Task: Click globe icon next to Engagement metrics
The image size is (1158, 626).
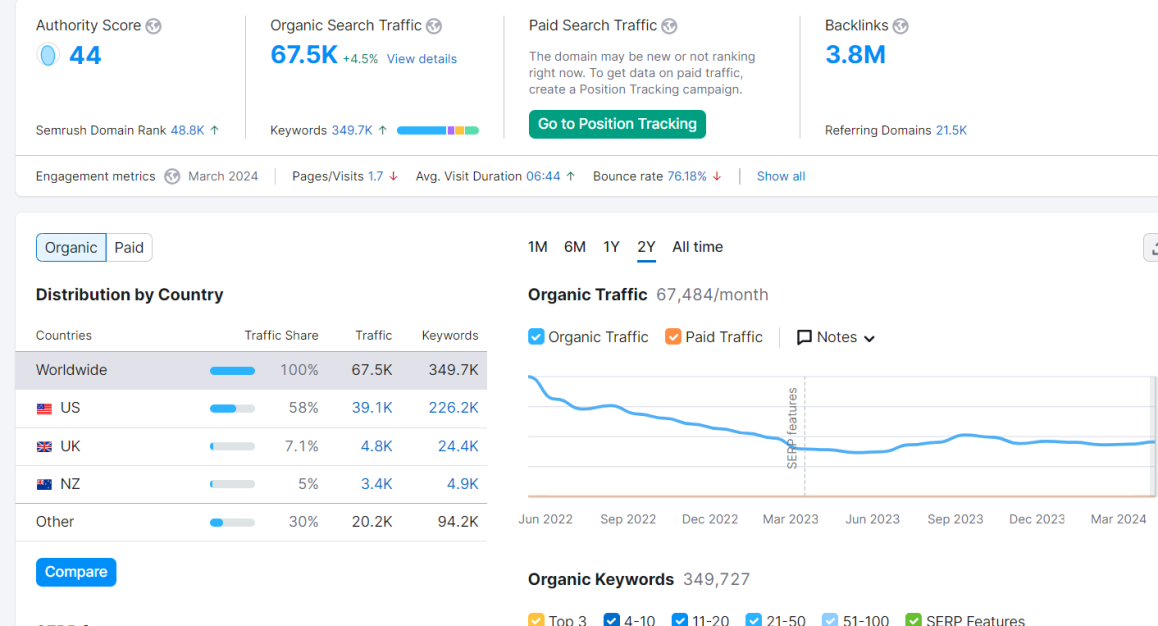Action: coord(172,176)
